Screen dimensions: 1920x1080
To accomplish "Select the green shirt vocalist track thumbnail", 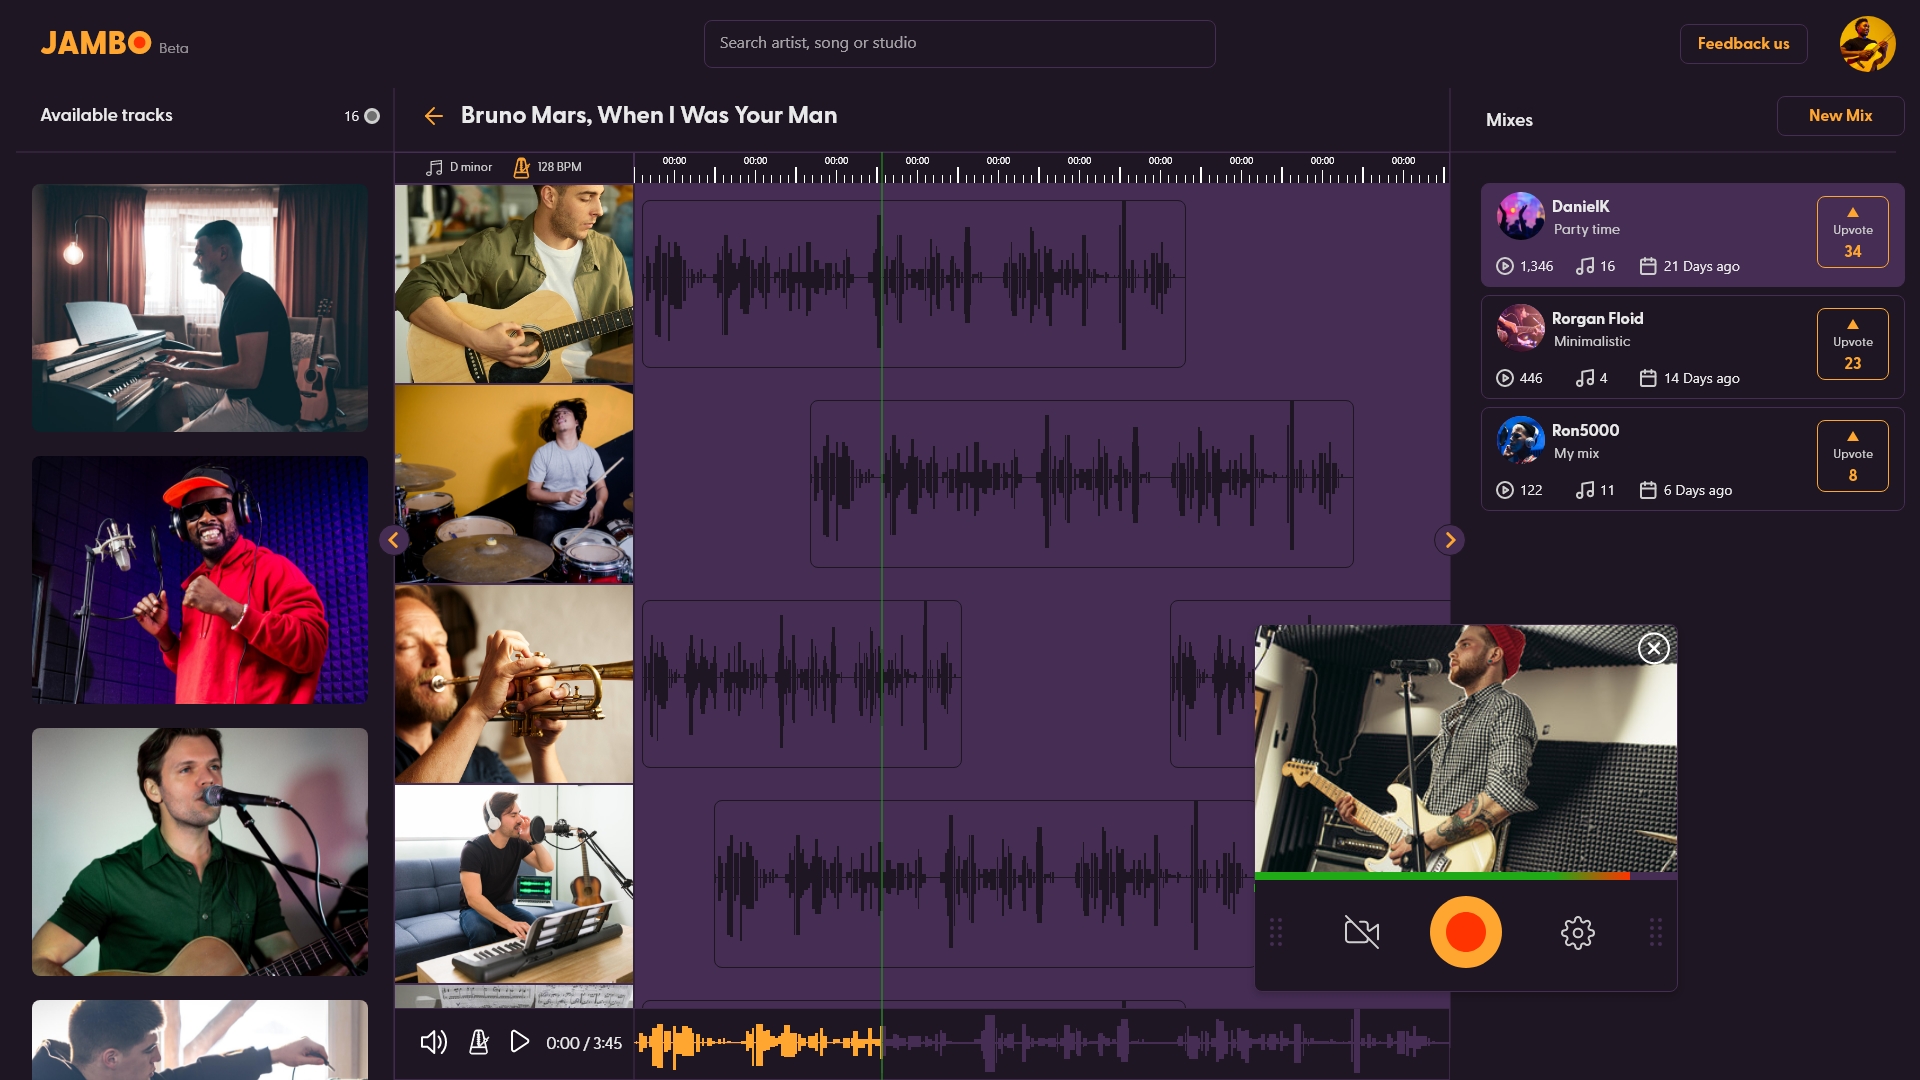I will pyautogui.click(x=200, y=852).
